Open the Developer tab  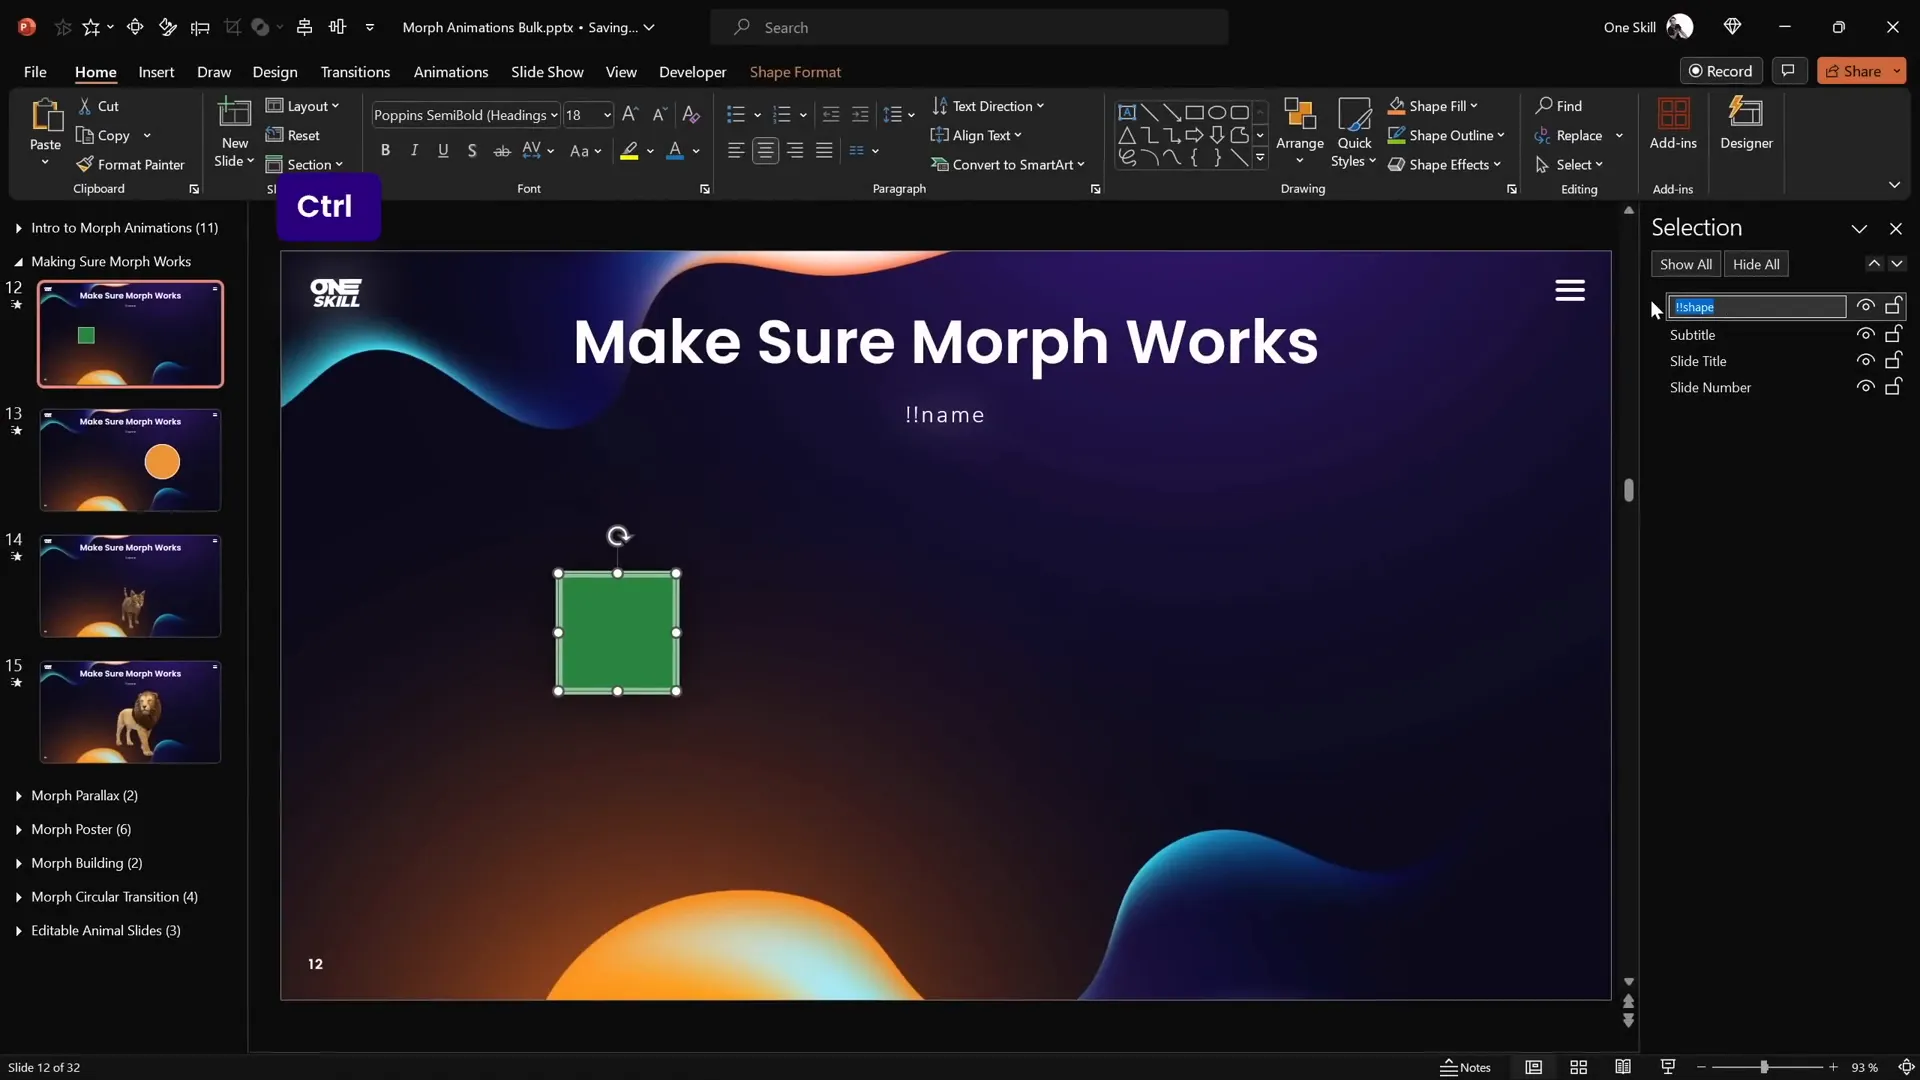click(692, 72)
